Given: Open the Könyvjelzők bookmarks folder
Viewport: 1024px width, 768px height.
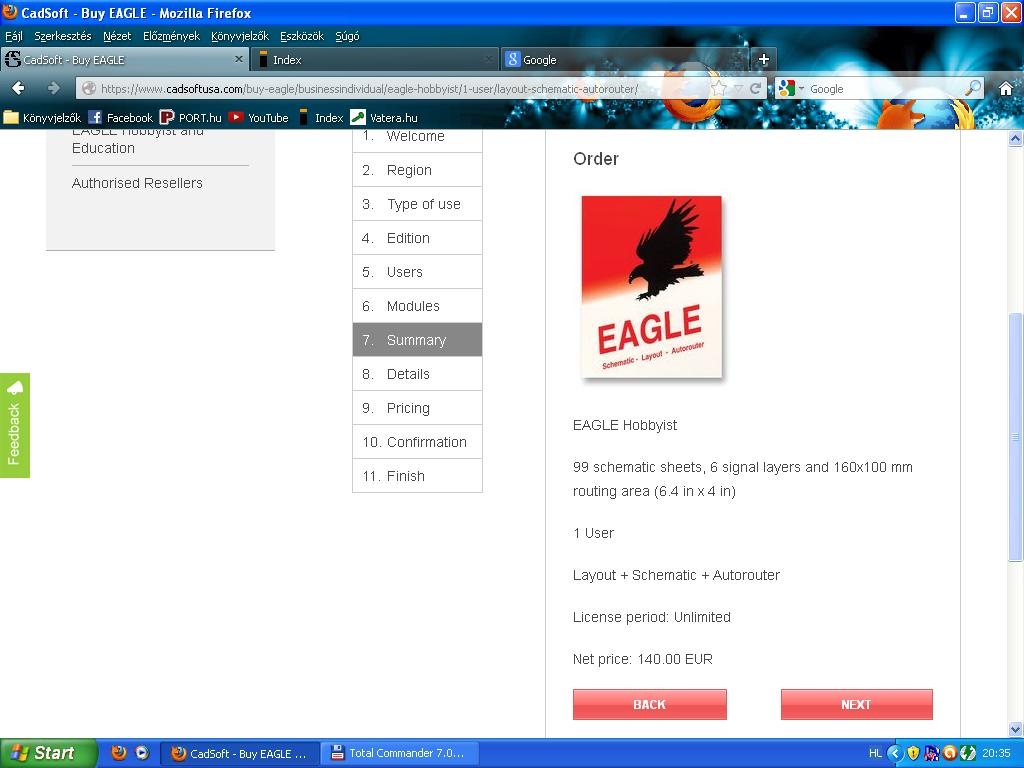Looking at the screenshot, I should (42, 118).
